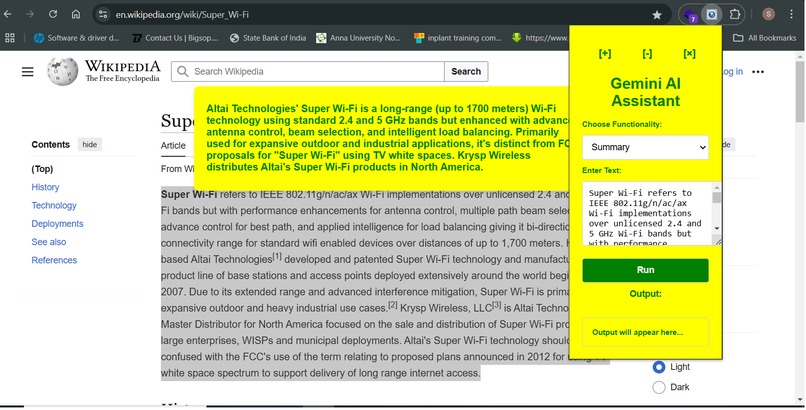Jump to References section
Viewport: 806px width, 410px height.
[x=54, y=260]
